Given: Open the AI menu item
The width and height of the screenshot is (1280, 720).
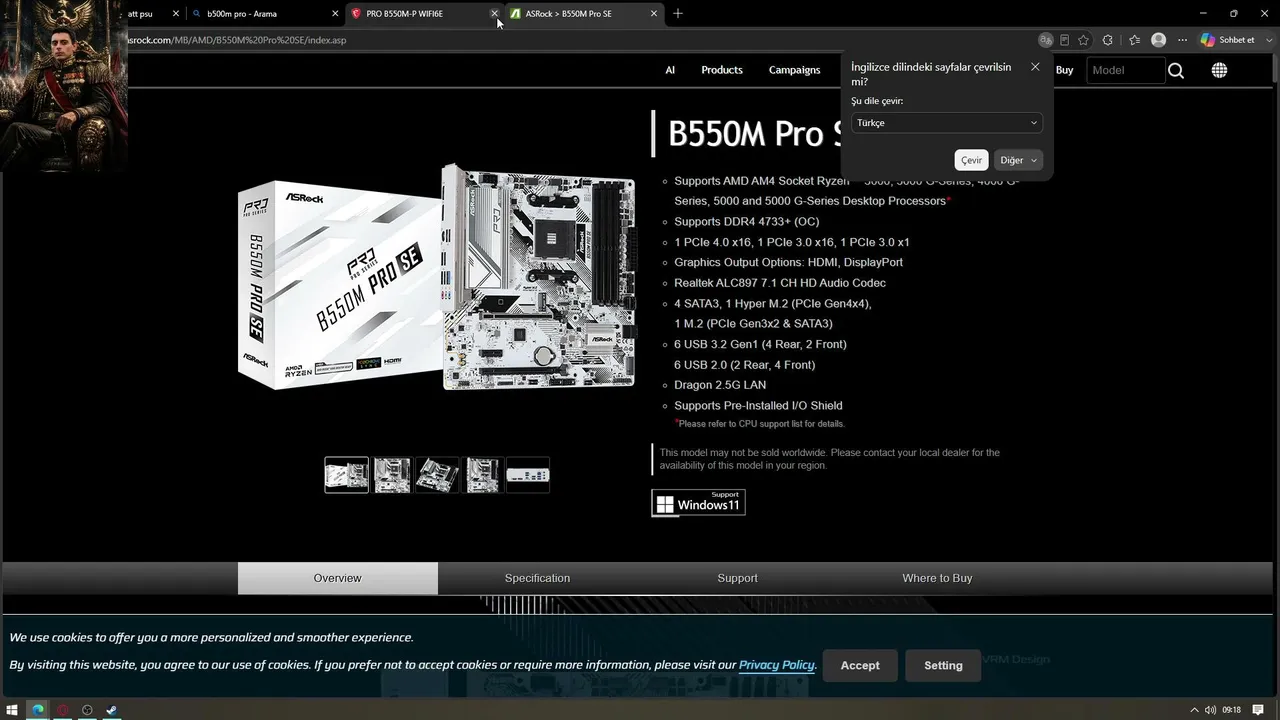Looking at the screenshot, I should coord(670,70).
